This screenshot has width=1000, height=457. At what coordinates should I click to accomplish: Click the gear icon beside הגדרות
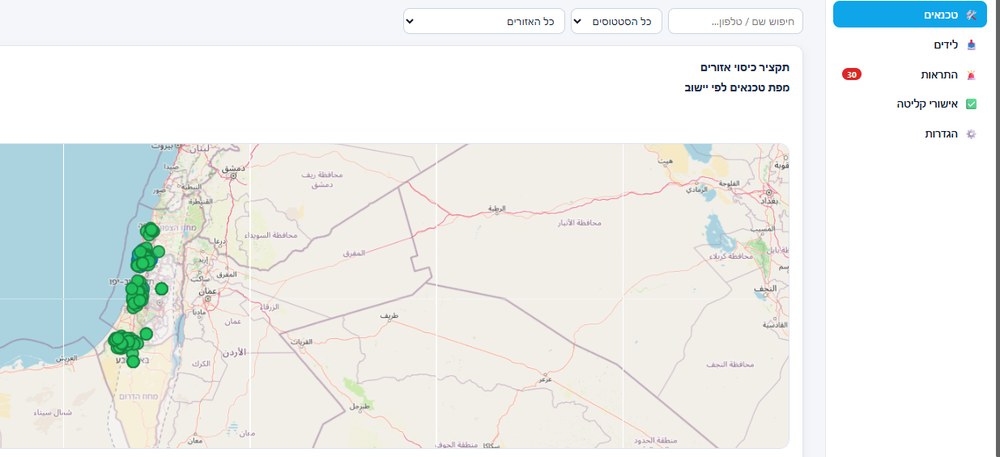coord(971,134)
